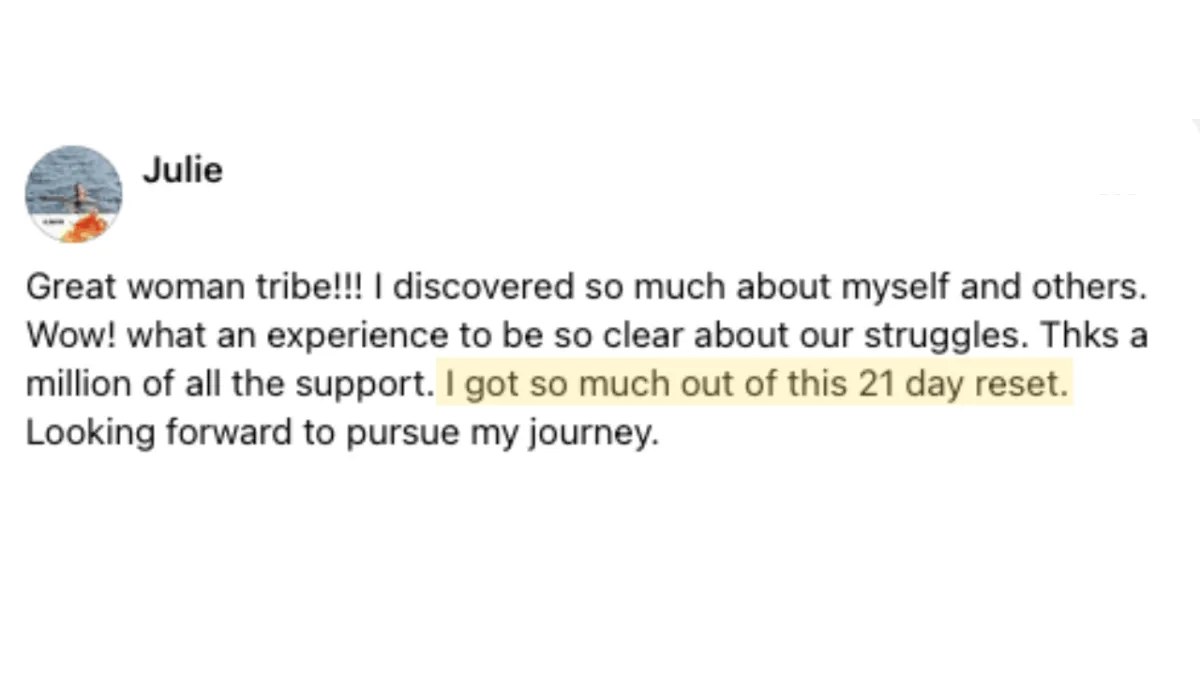Select the sentence 'I discovered so much about myself and others.'
1200x675 pixels.
click(x=761, y=289)
